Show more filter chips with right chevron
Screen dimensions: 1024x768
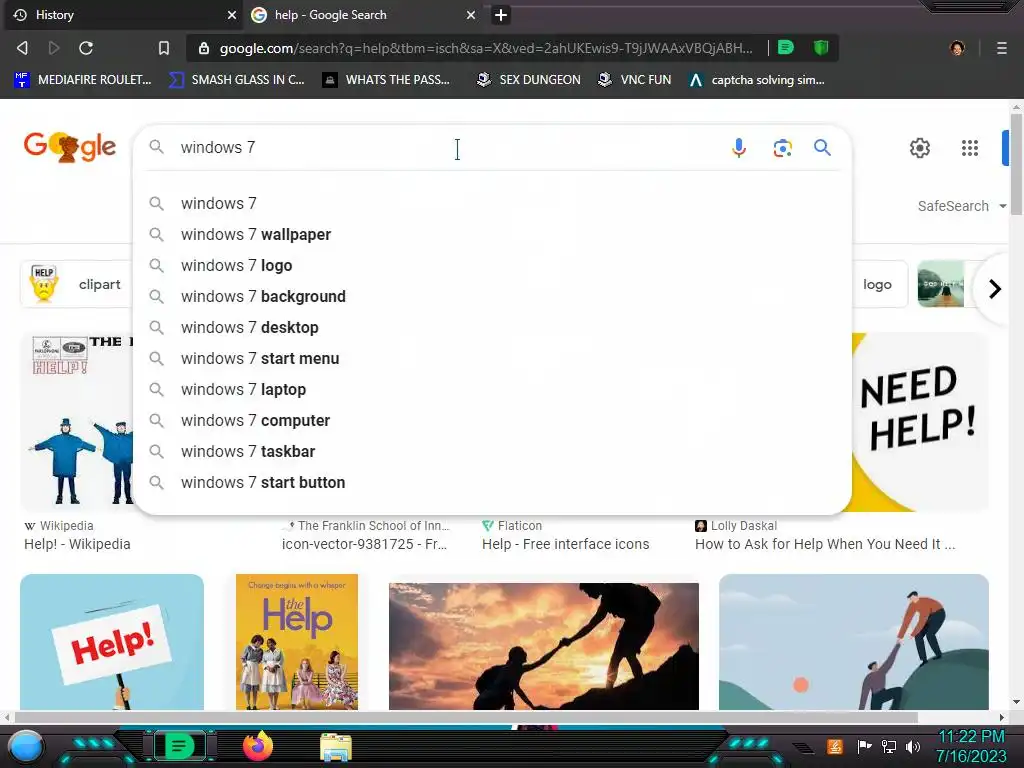995,289
